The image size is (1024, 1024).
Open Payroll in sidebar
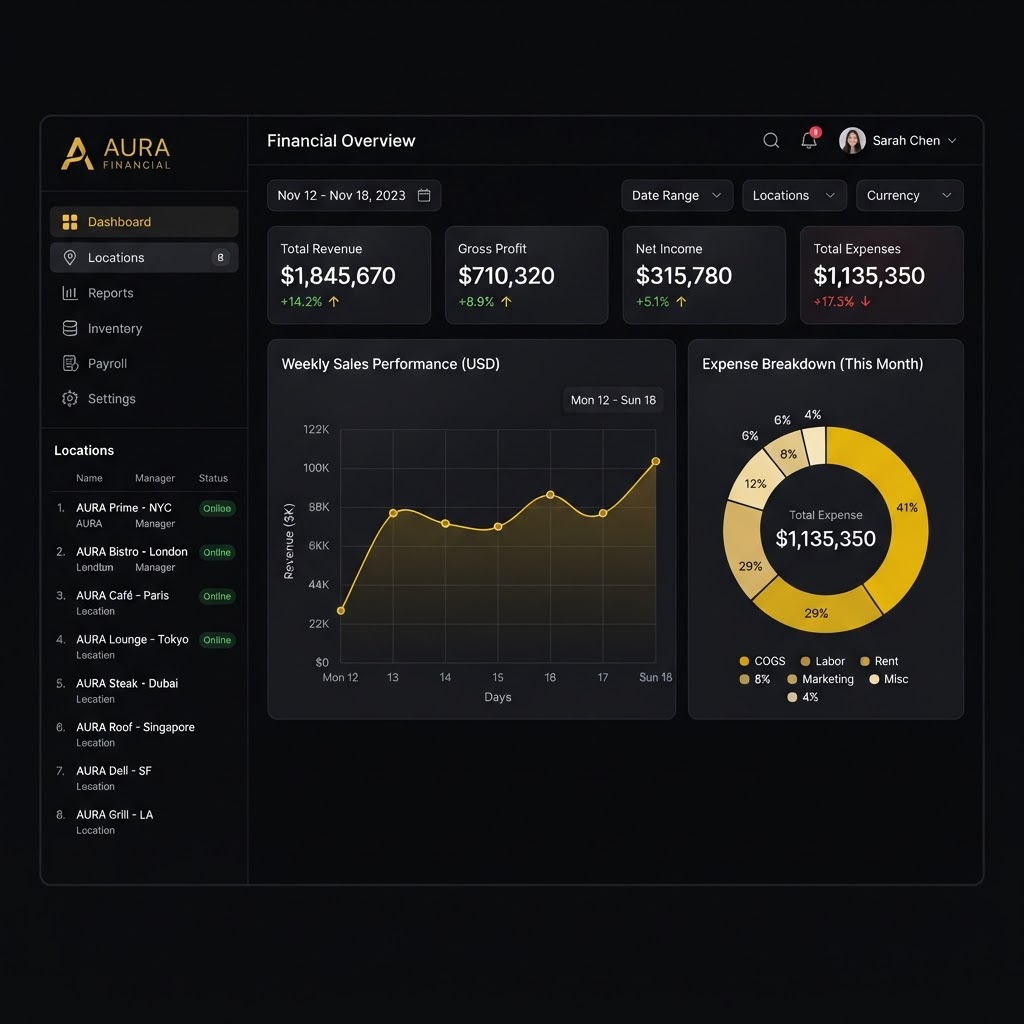(x=144, y=364)
